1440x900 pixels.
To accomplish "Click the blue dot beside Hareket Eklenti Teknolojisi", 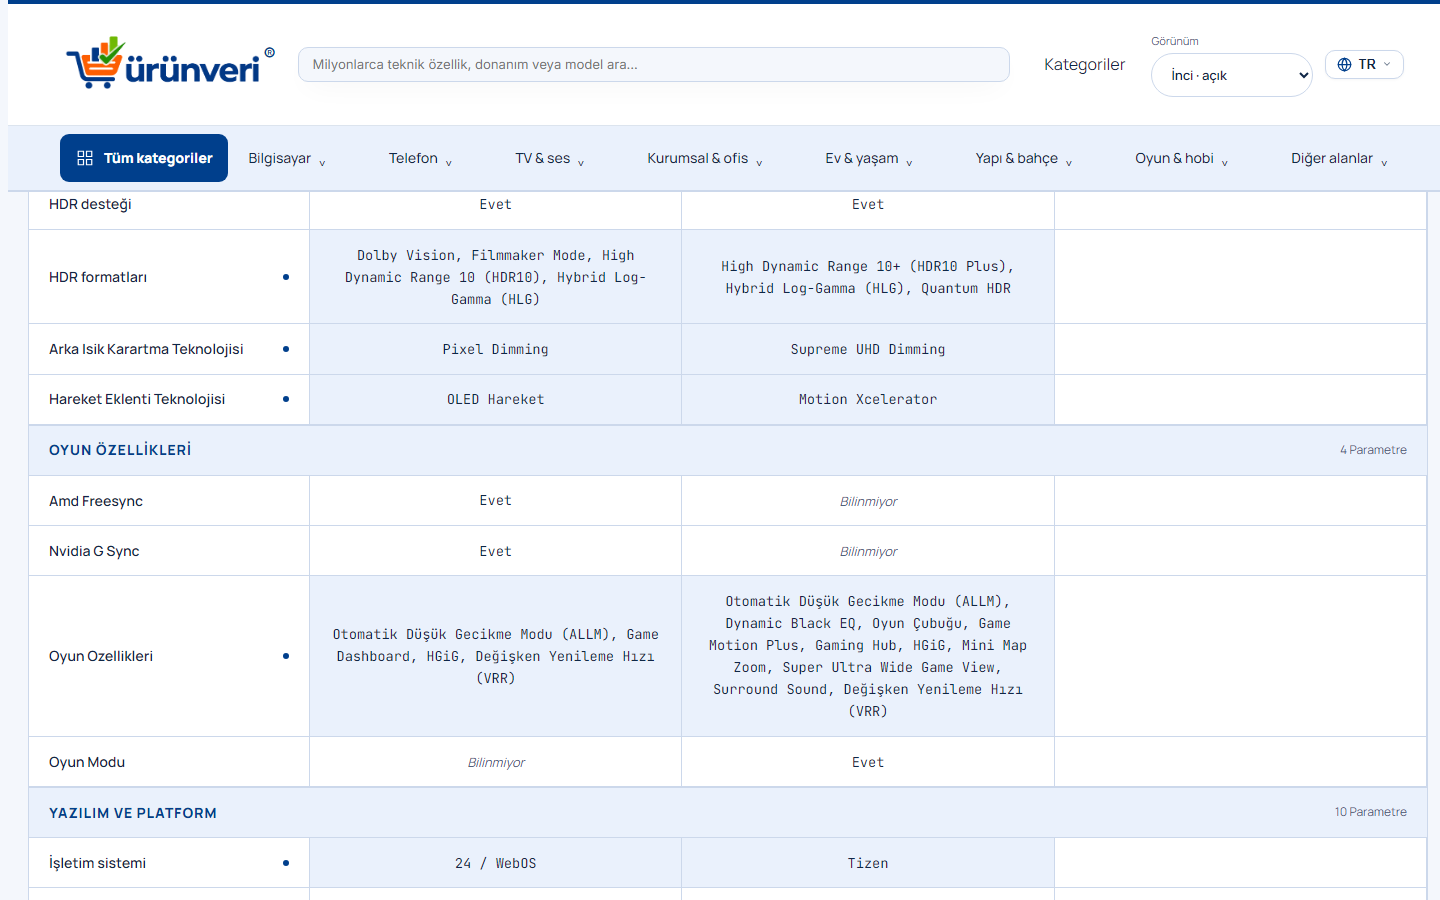I will coord(286,399).
